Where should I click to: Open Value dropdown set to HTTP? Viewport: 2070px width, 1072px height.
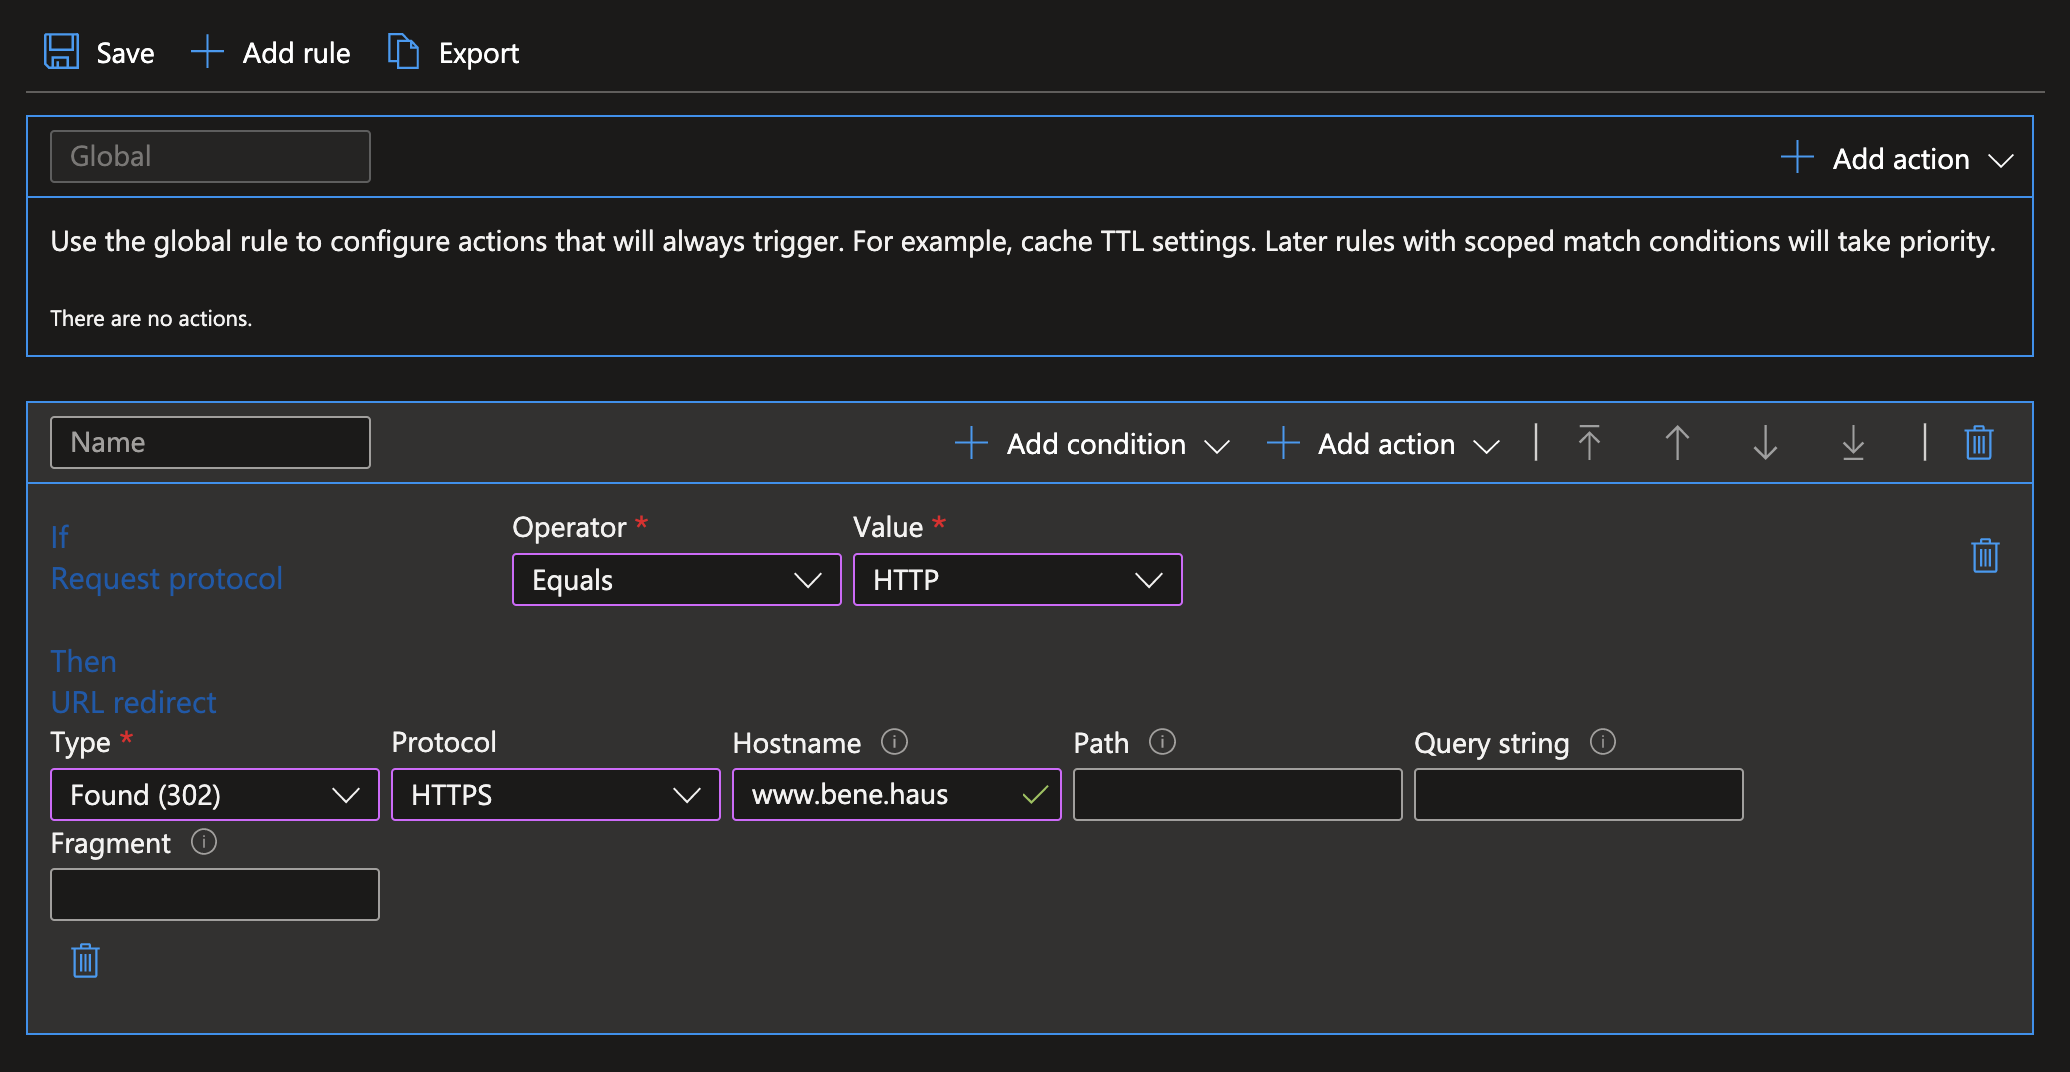coord(1018,580)
